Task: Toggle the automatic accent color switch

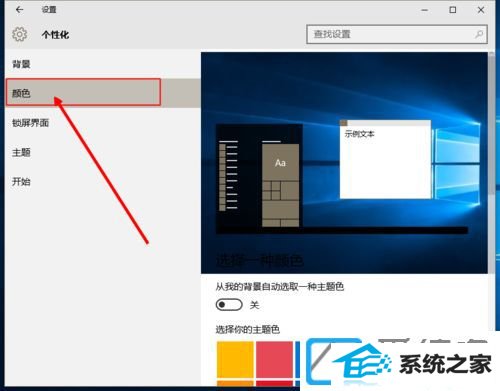Action: tap(229, 305)
